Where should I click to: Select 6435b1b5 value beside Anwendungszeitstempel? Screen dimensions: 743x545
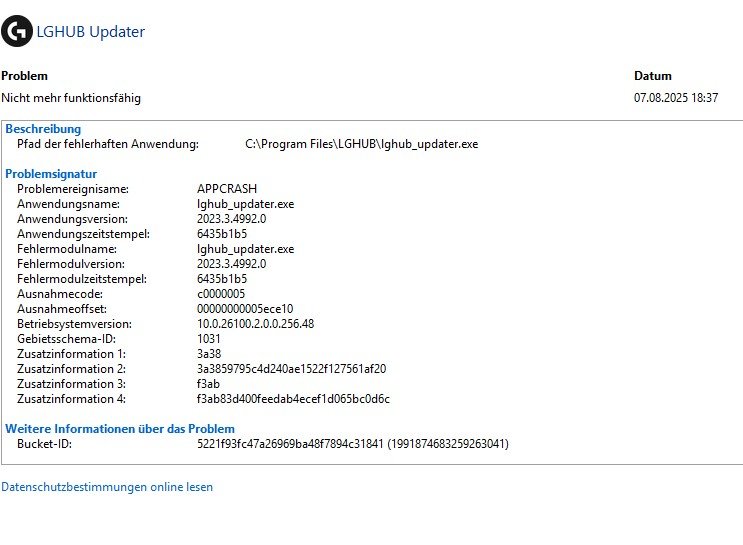(222, 234)
